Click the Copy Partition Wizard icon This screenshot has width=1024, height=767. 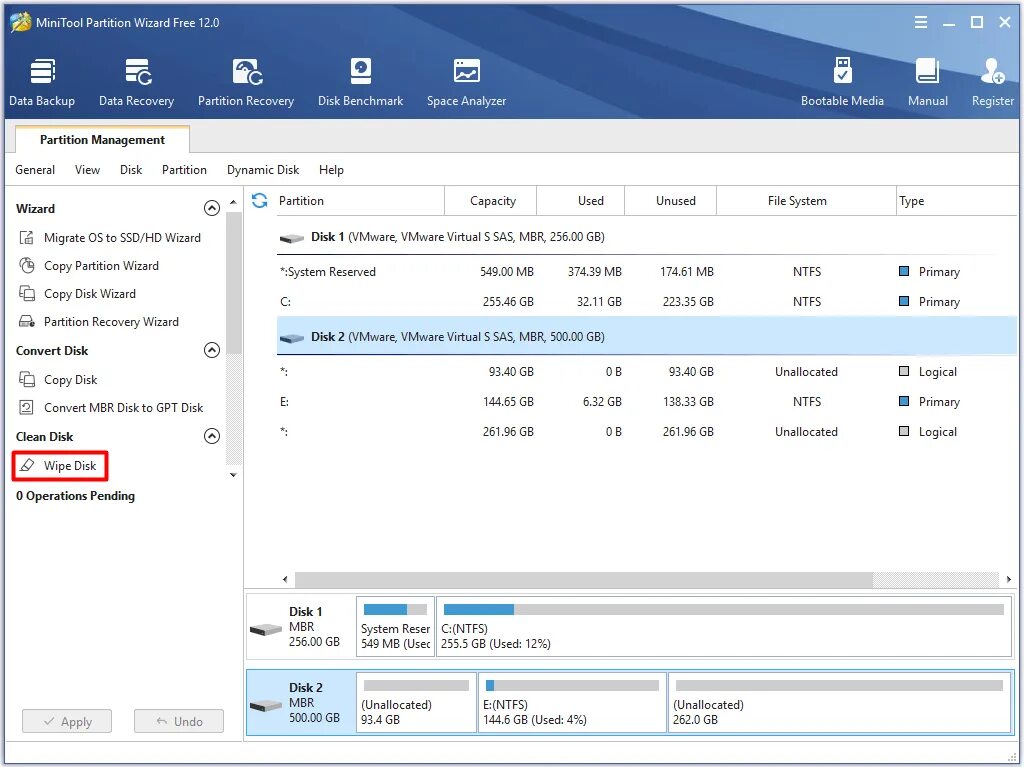(27, 265)
